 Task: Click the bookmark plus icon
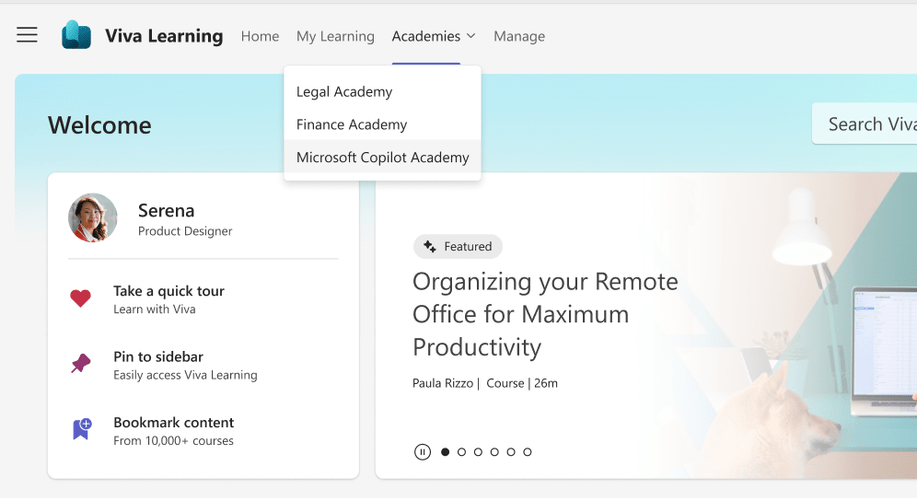82,429
